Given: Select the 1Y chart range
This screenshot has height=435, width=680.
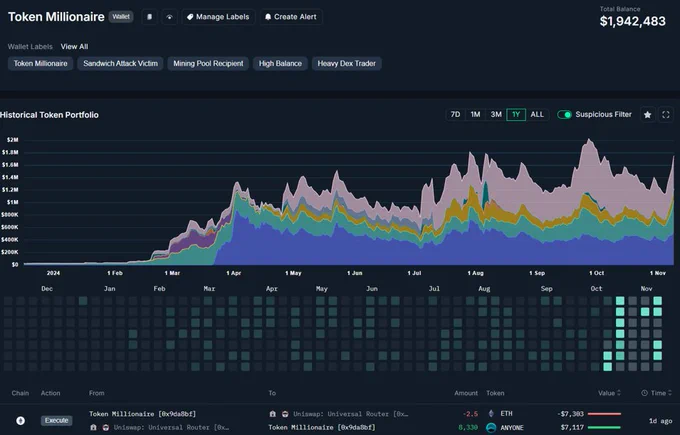Looking at the screenshot, I should (516, 114).
